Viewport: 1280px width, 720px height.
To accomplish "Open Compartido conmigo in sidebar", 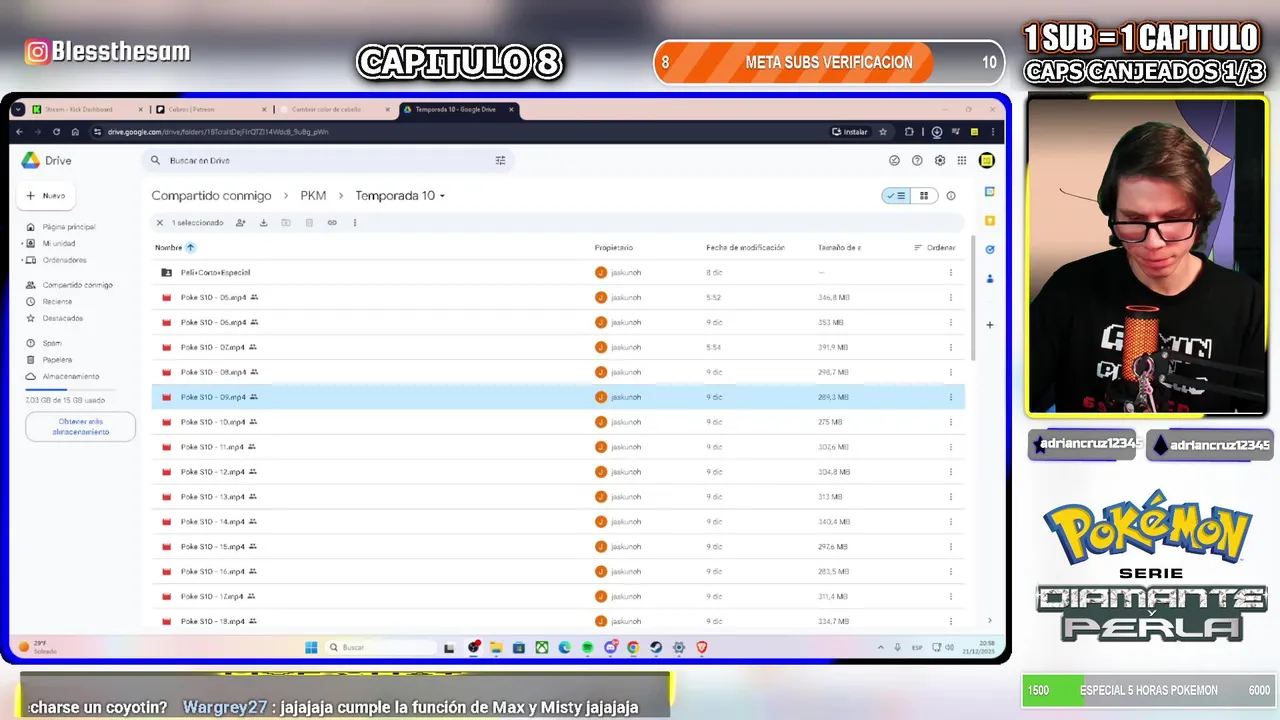I will (x=77, y=285).
